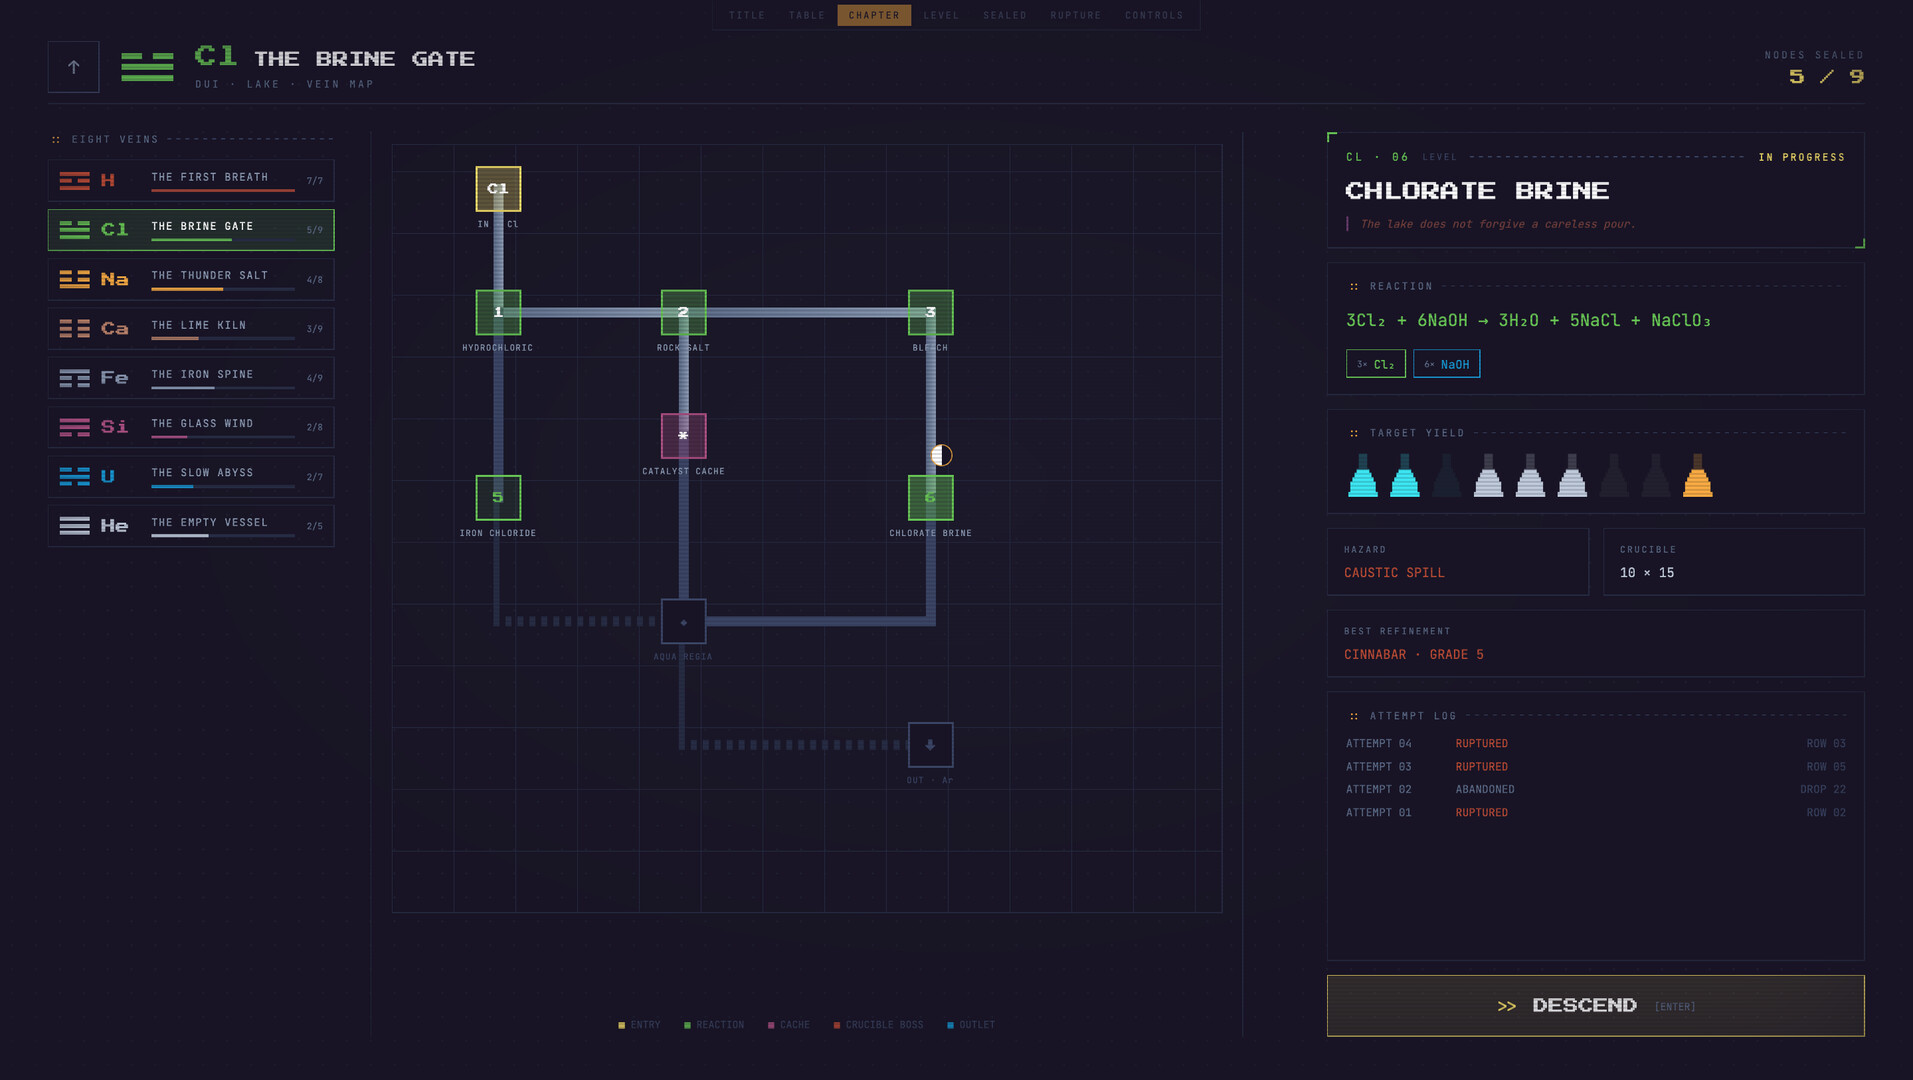
Task: Select the Cl entry node on map
Action: (498, 189)
